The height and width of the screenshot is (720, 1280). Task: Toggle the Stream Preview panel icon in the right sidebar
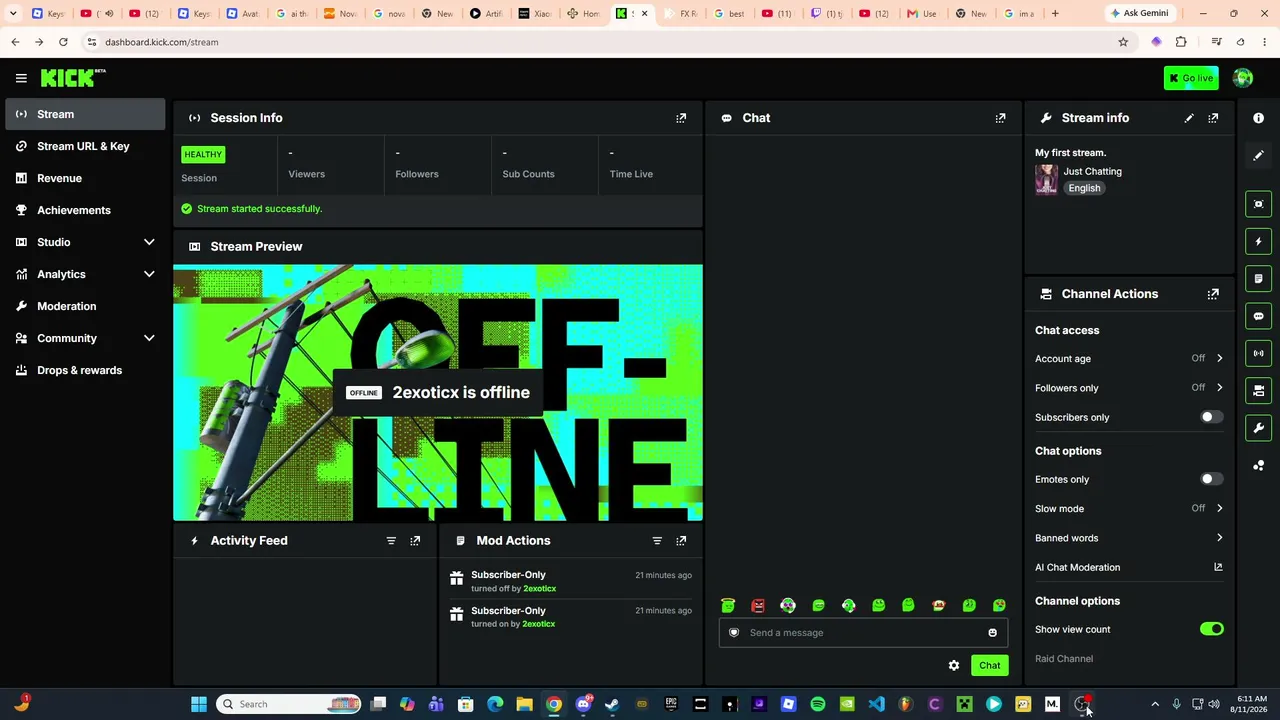click(1258, 204)
